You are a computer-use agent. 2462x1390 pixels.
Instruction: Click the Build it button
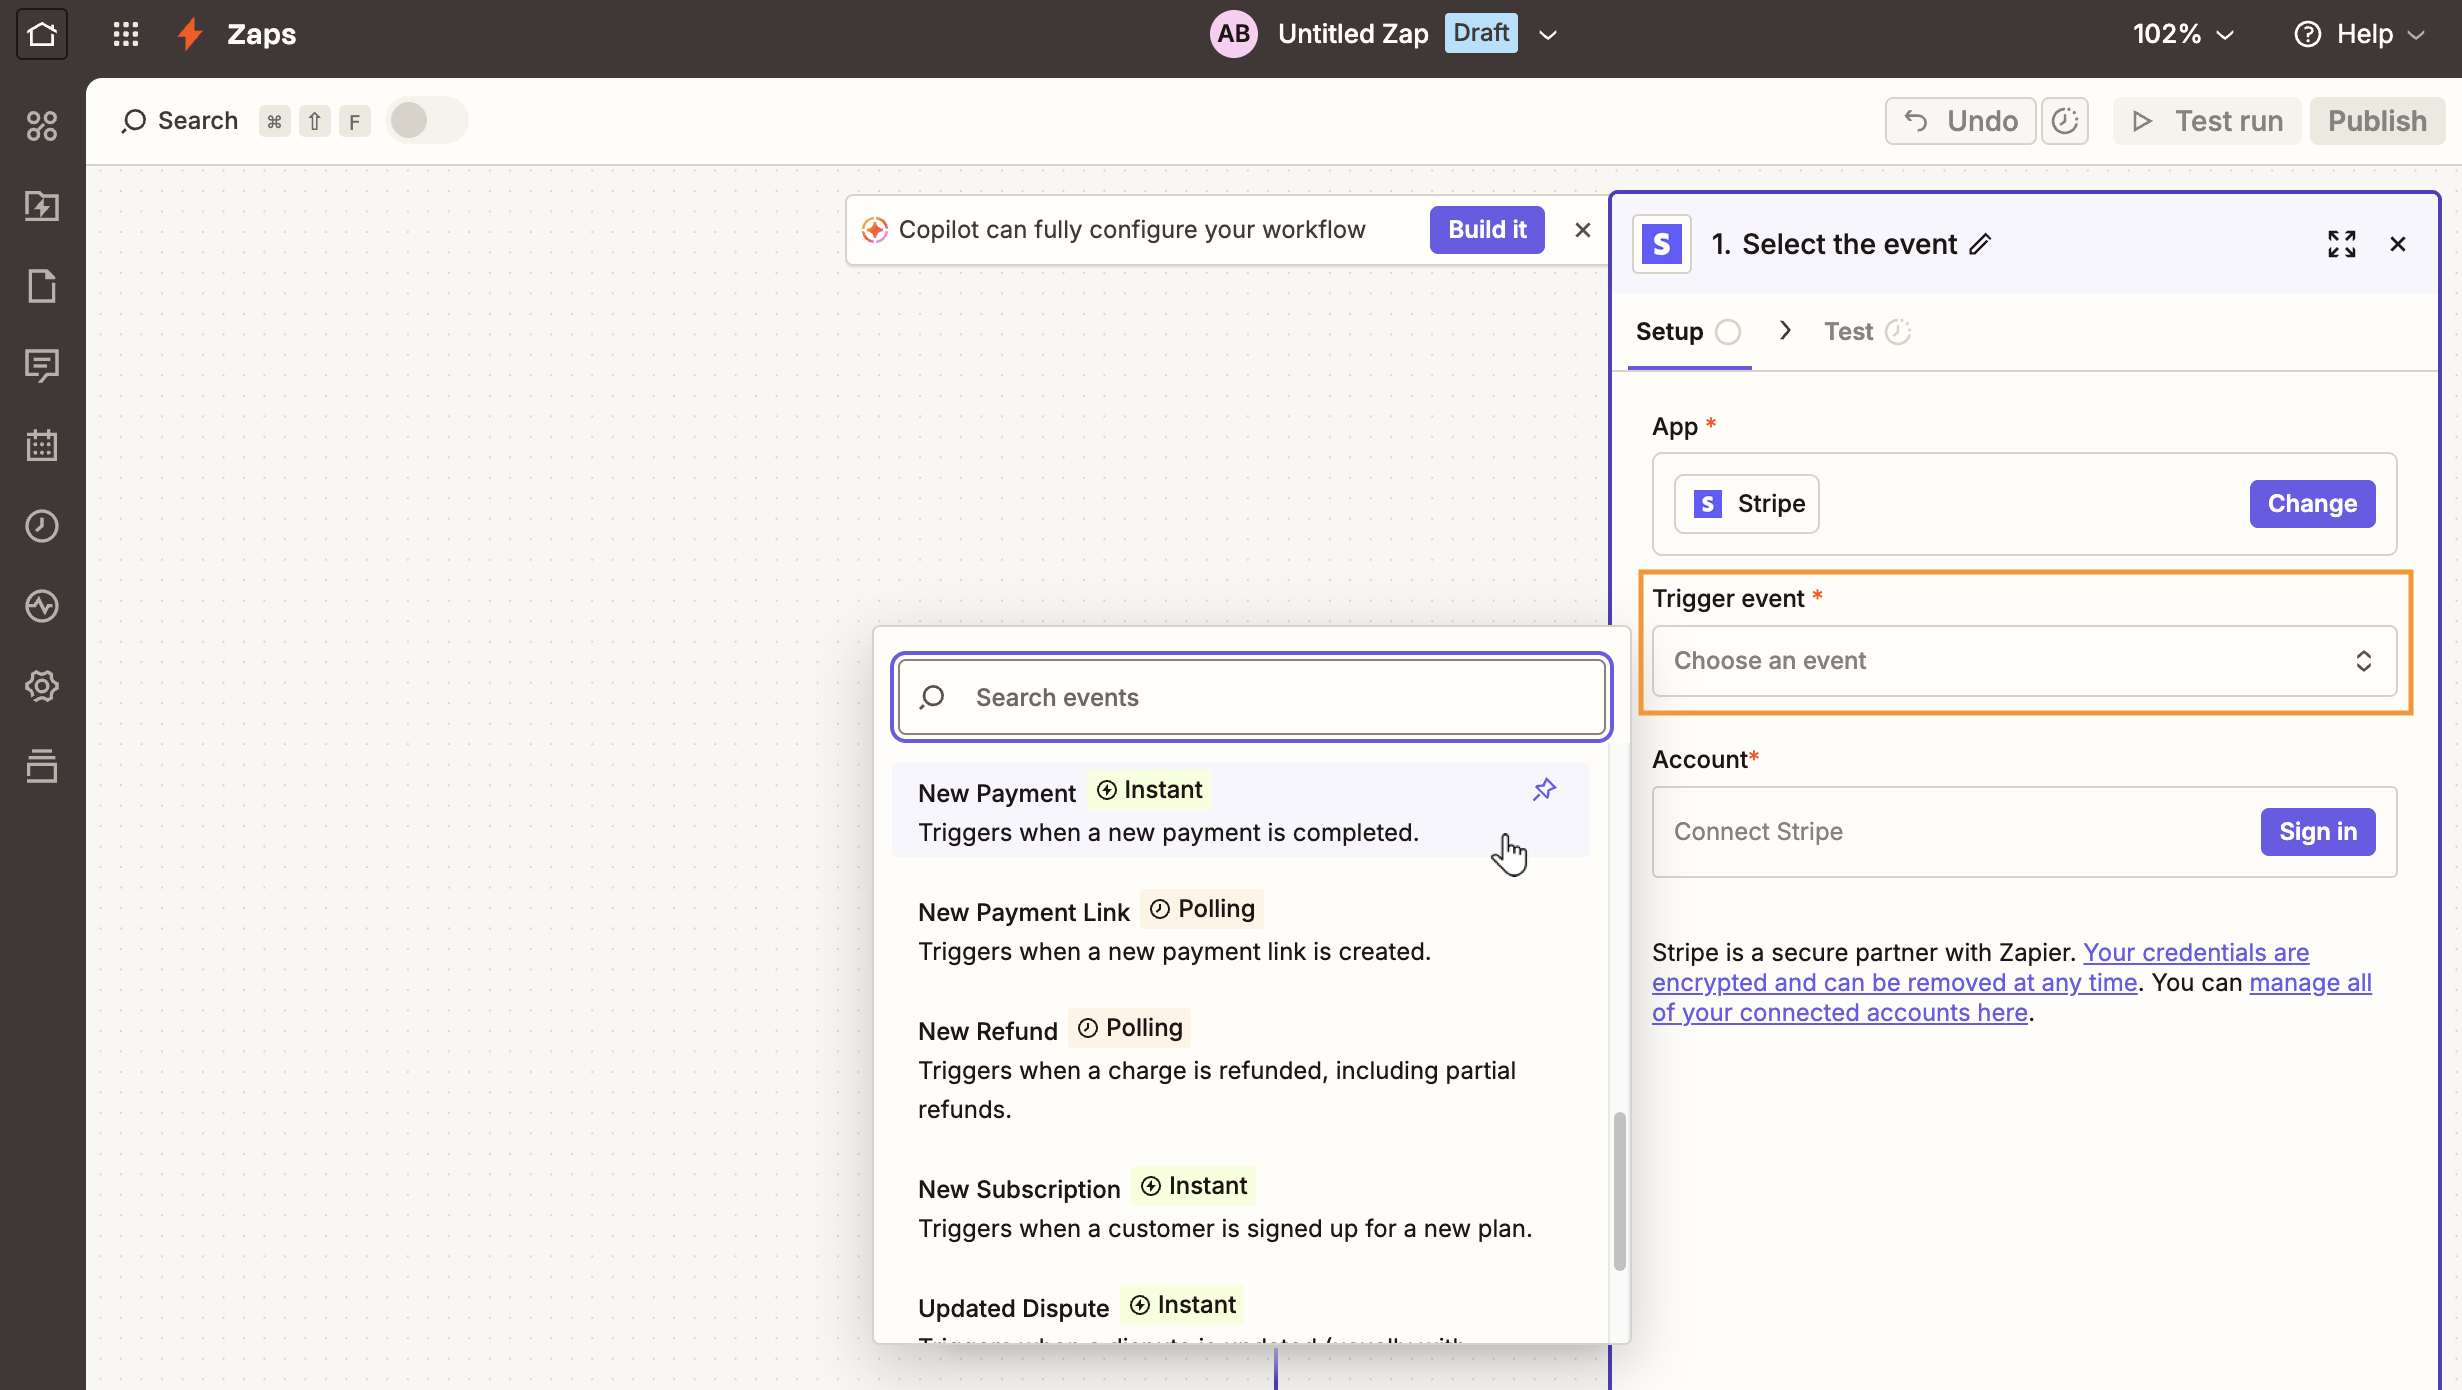point(1487,230)
